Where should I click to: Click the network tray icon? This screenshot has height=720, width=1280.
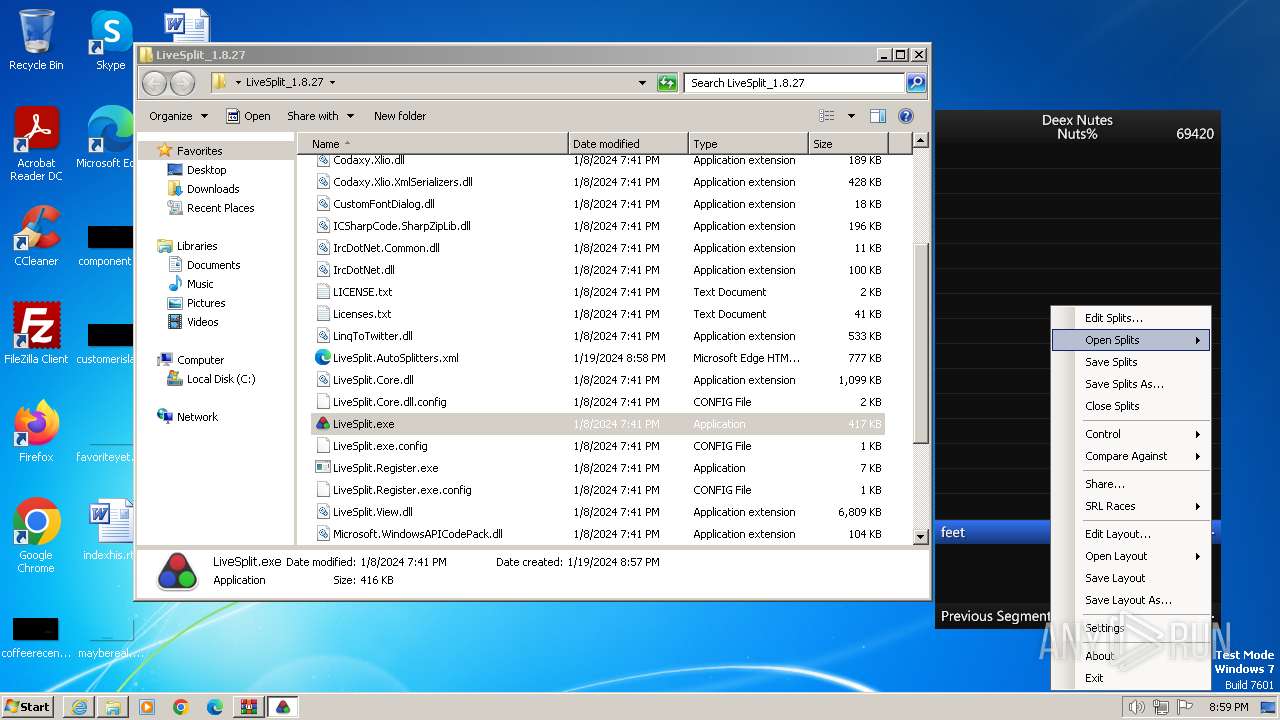pos(1161,707)
